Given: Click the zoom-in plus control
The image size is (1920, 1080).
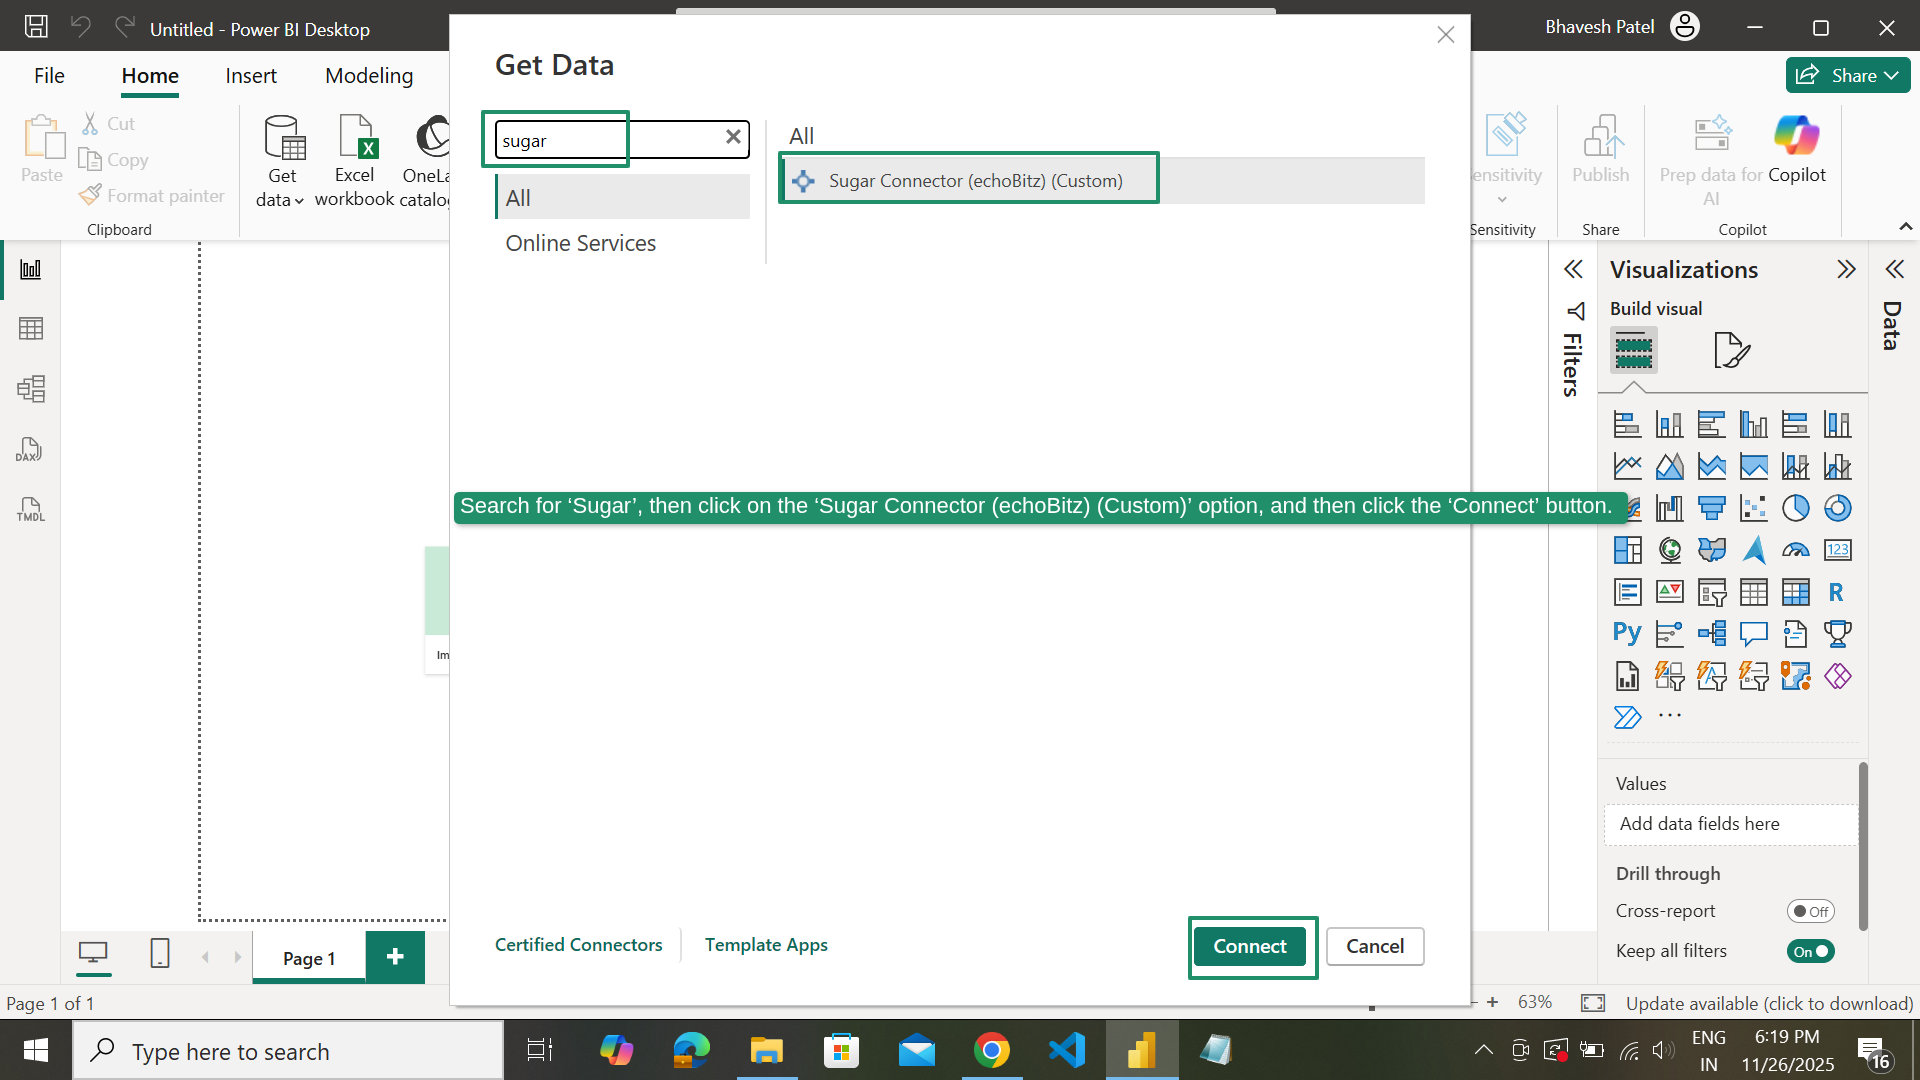Looking at the screenshot, I should pos(1492,1002).
